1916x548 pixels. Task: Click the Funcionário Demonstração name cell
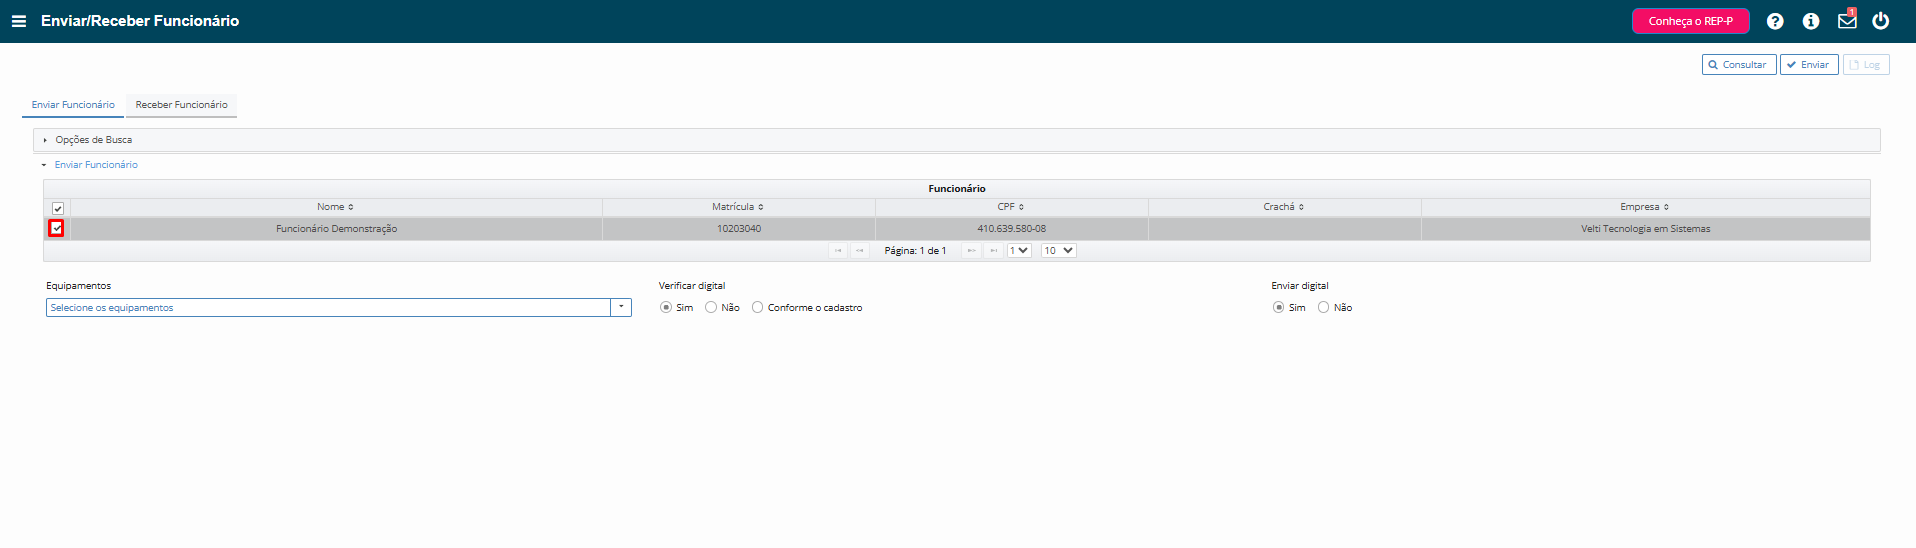coord(336,229)
